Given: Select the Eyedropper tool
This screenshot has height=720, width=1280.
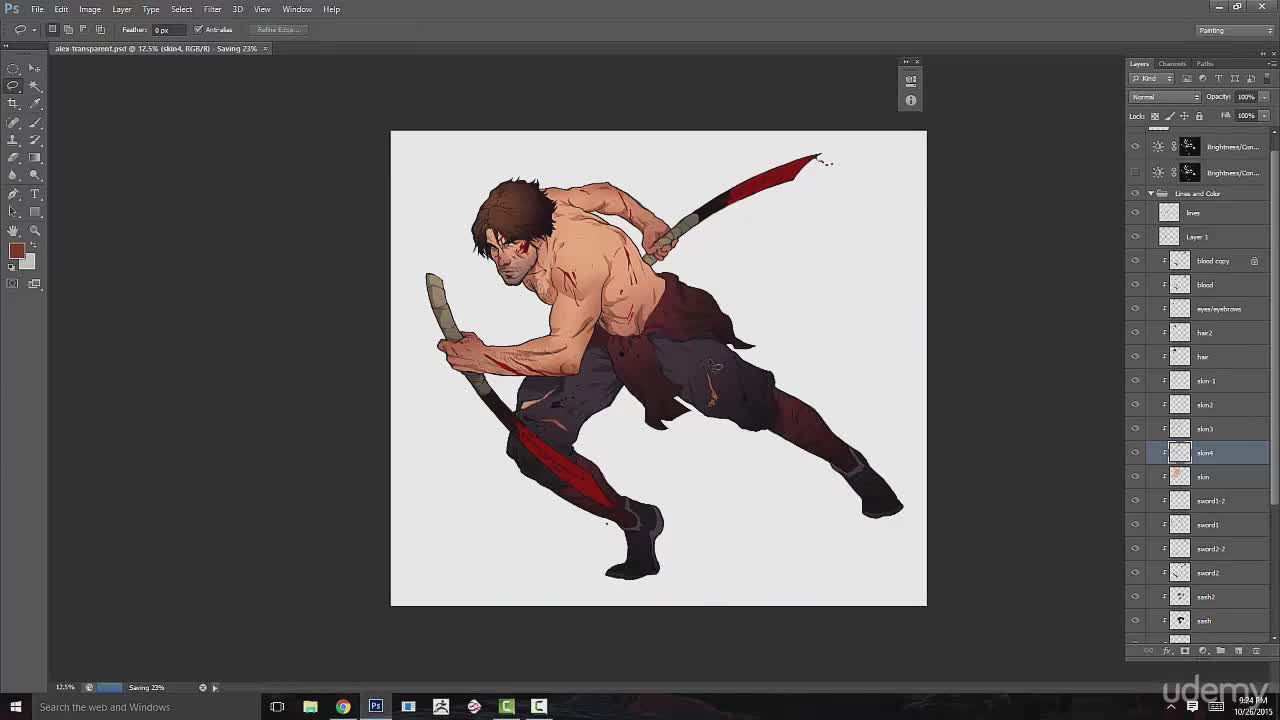Looking at the screenshot, I should [x=35, y=104].
